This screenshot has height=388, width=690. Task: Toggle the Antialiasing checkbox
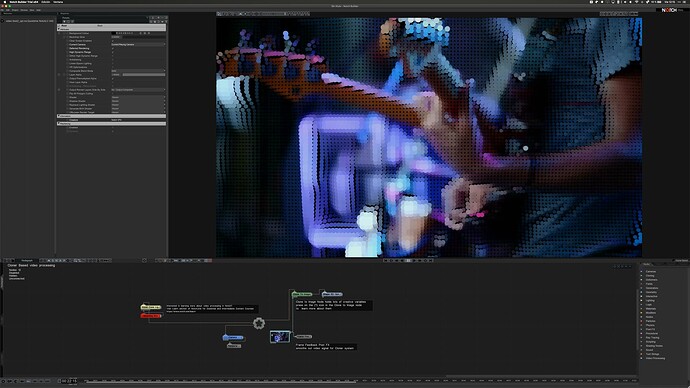pos(113,60)
